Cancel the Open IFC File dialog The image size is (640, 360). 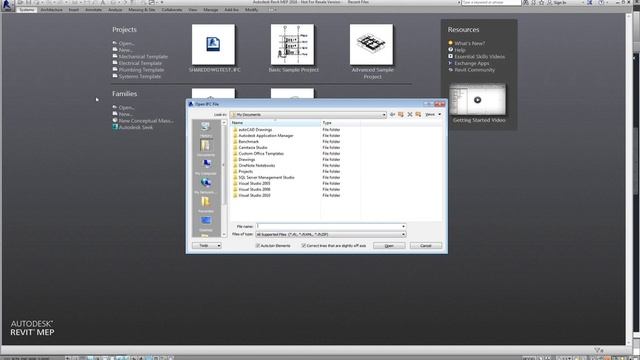pyautogui.click(x=426, y=246)
